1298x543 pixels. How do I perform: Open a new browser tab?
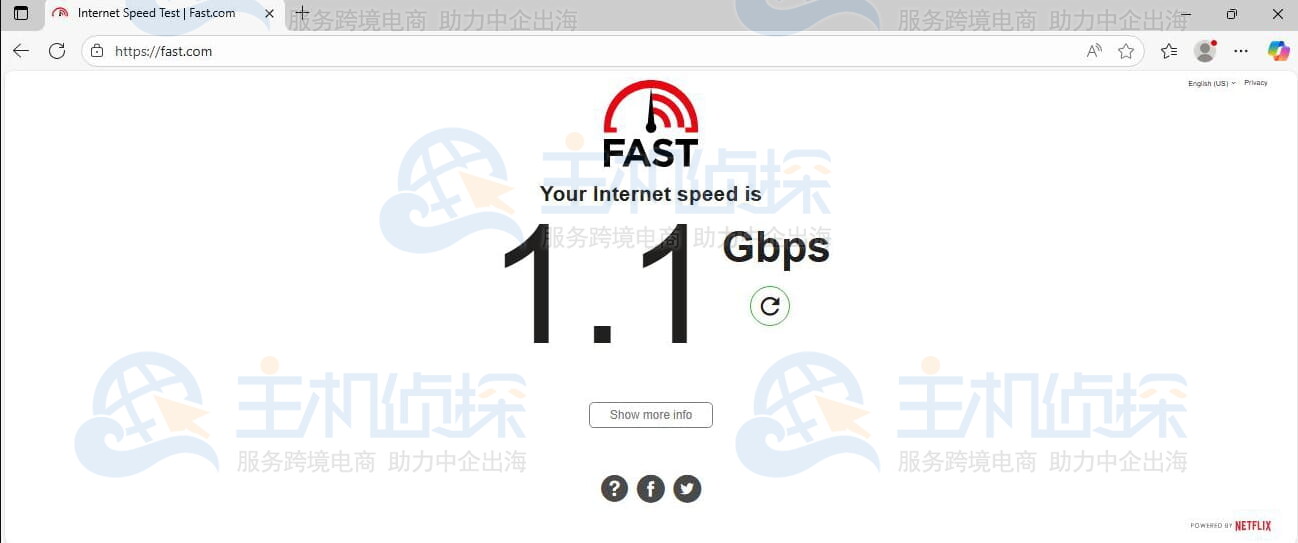(x=302, y=14)
